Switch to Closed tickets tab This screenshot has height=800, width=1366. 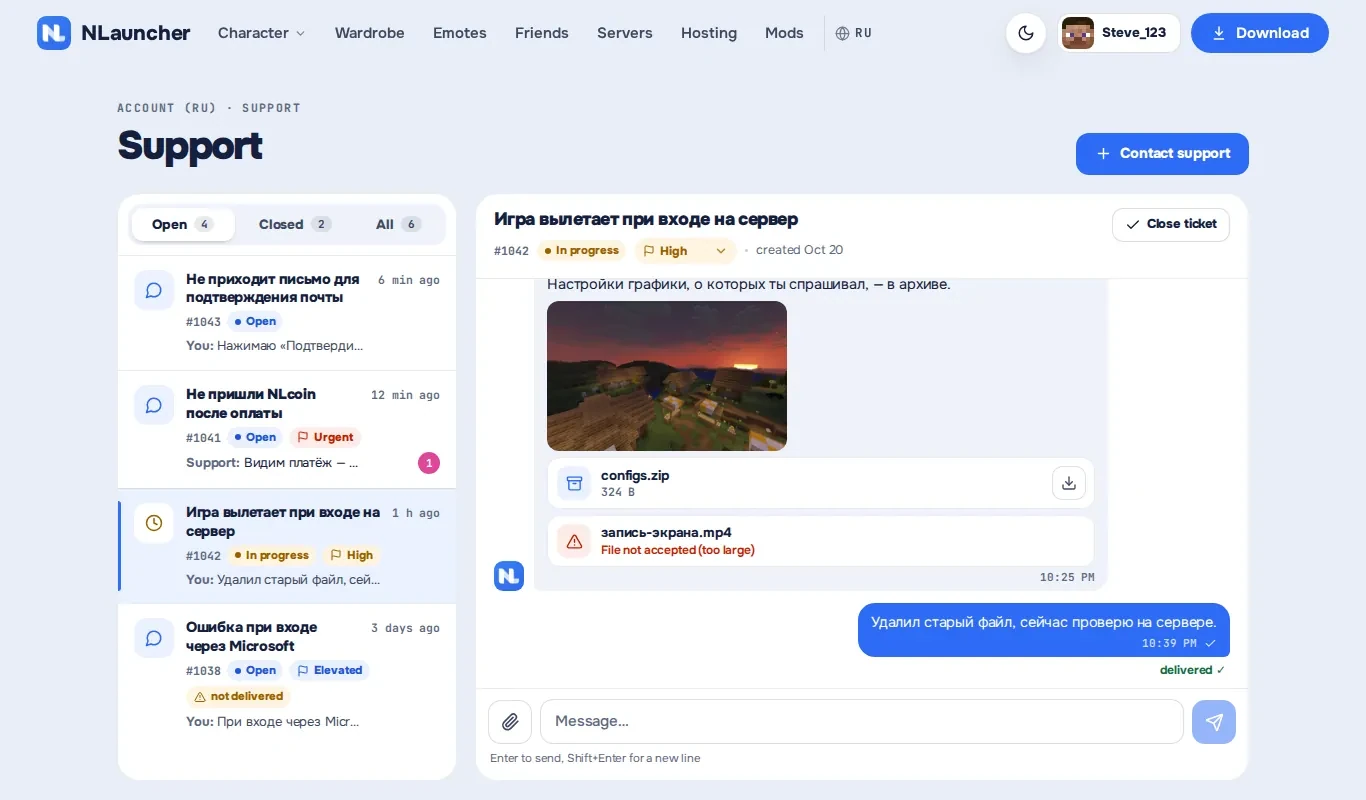[x=295, y=224]
